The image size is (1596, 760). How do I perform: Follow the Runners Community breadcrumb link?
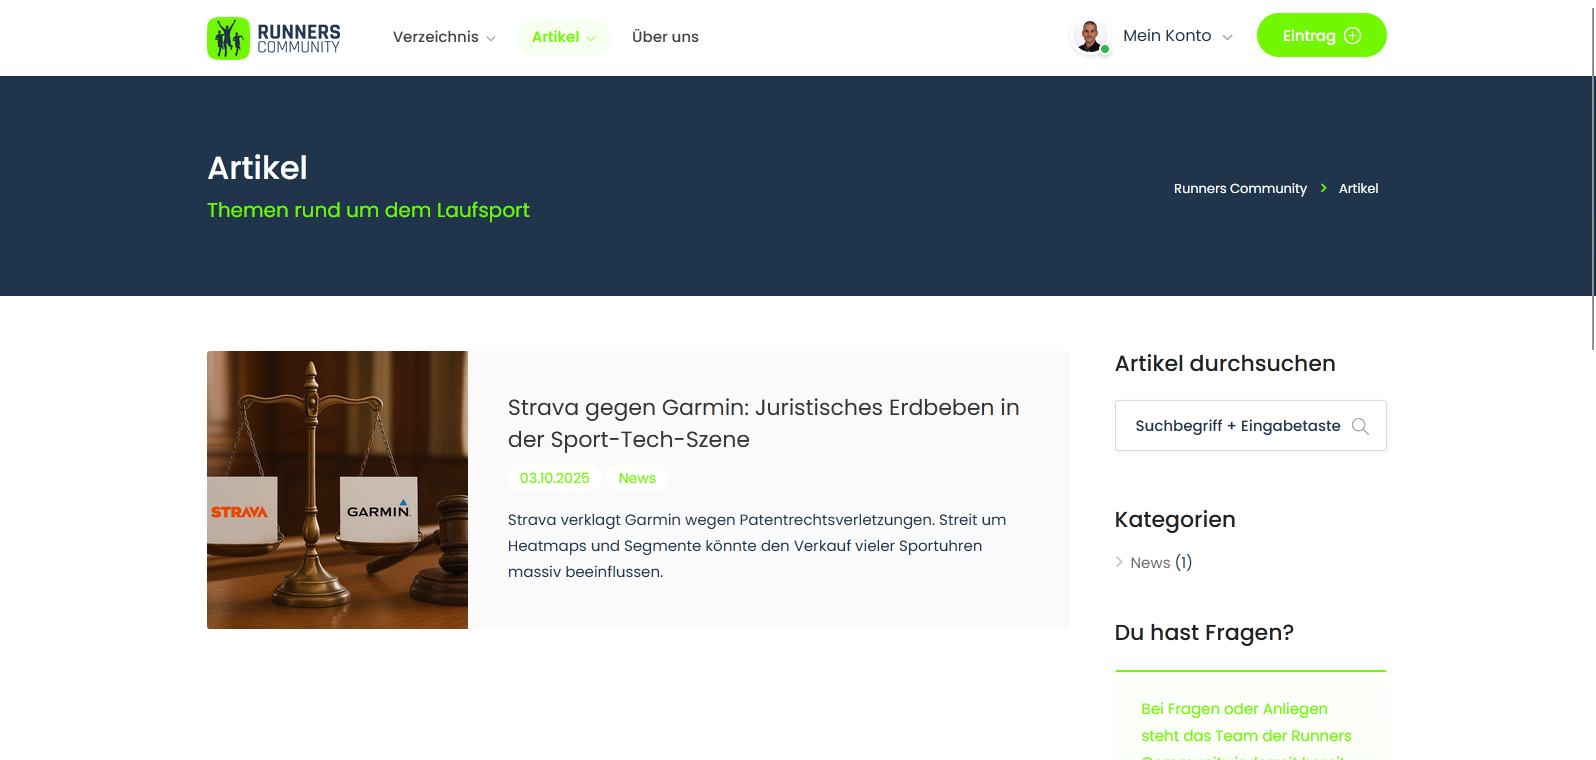coord(1240,188)
